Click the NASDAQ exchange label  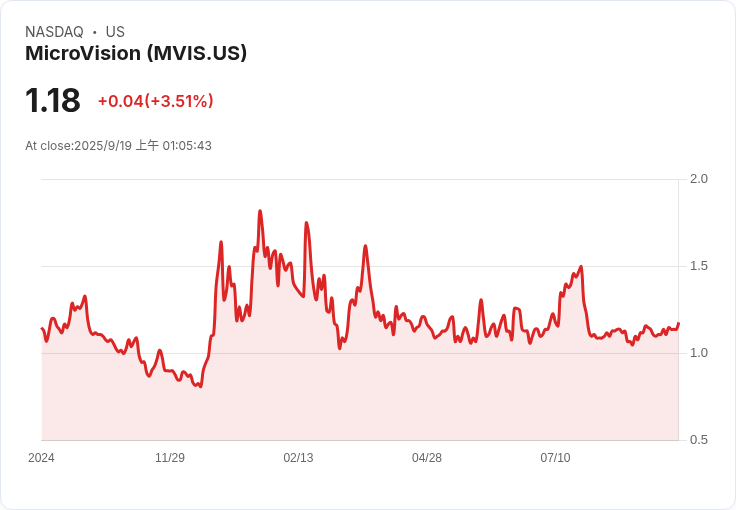tap(54, 32)
